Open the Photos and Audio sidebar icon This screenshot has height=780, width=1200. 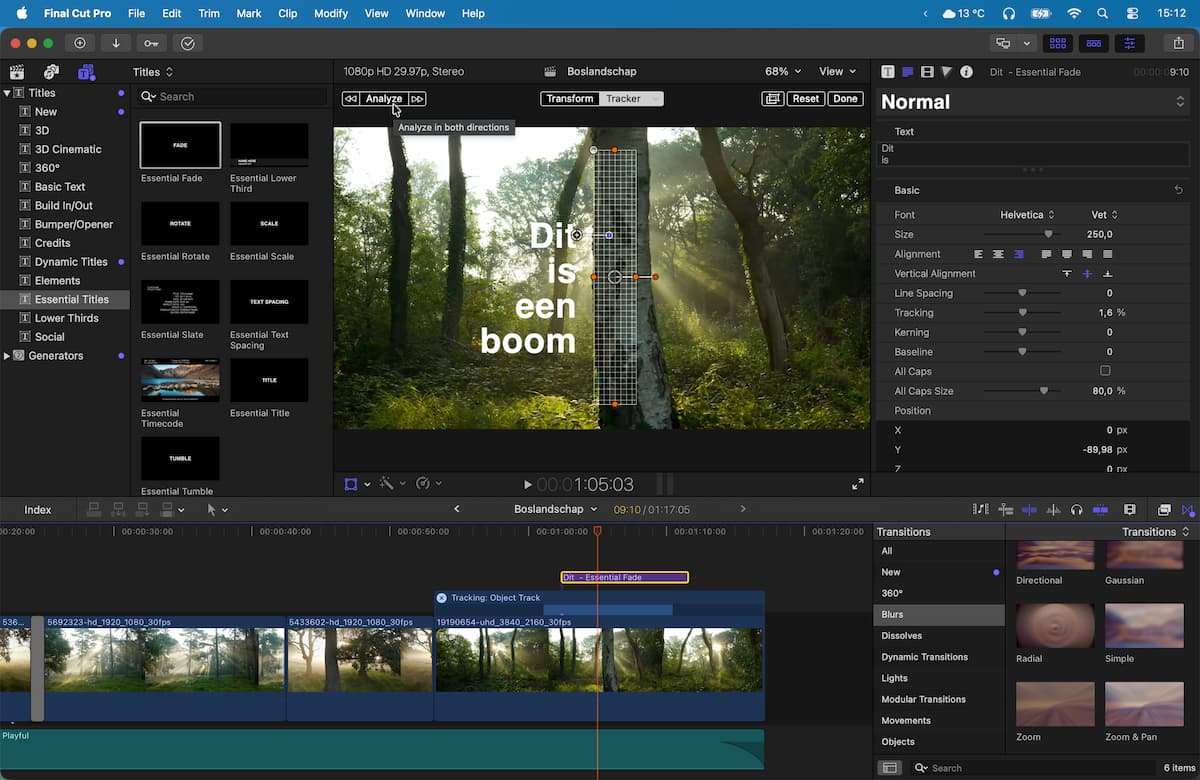coord(51,72)
